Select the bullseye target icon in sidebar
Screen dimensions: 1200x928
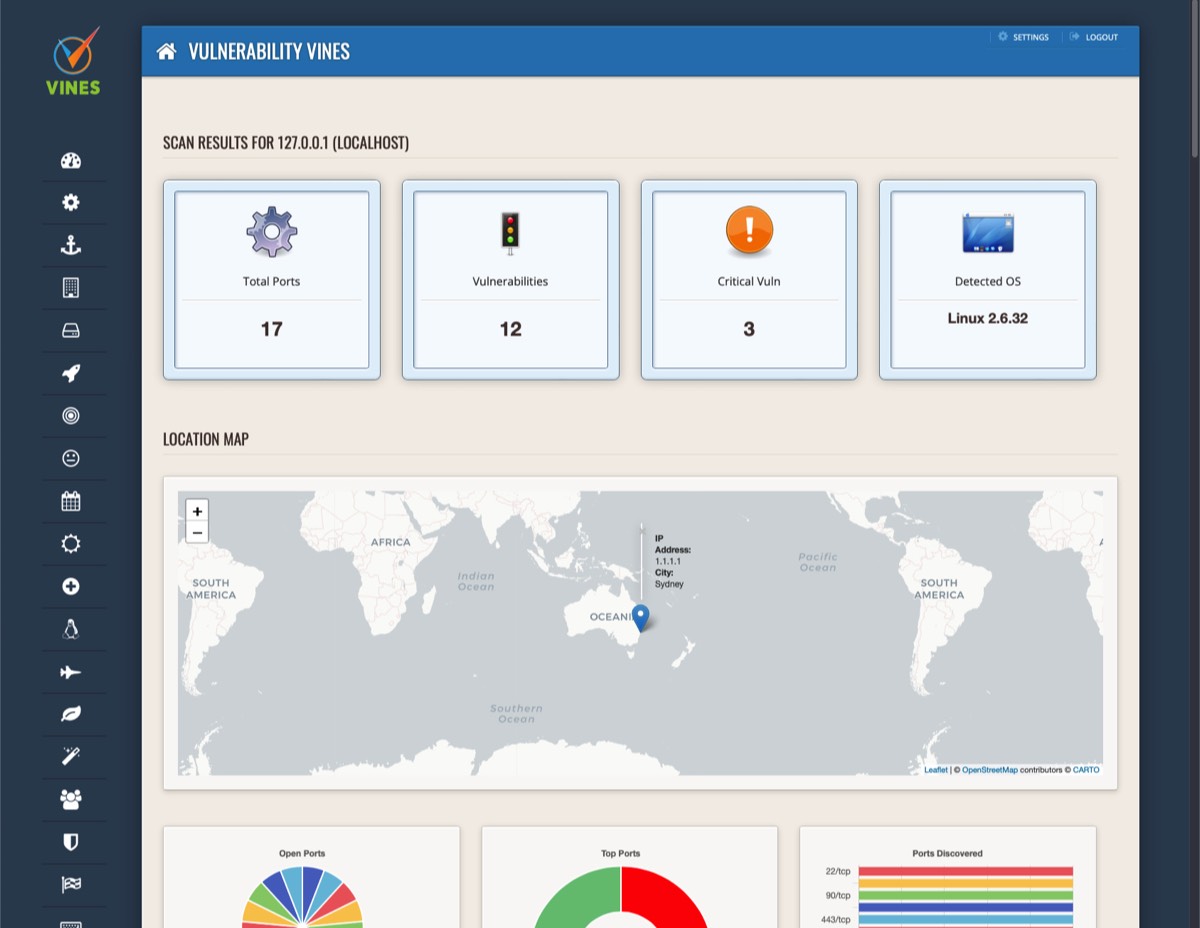click(70, 416)
